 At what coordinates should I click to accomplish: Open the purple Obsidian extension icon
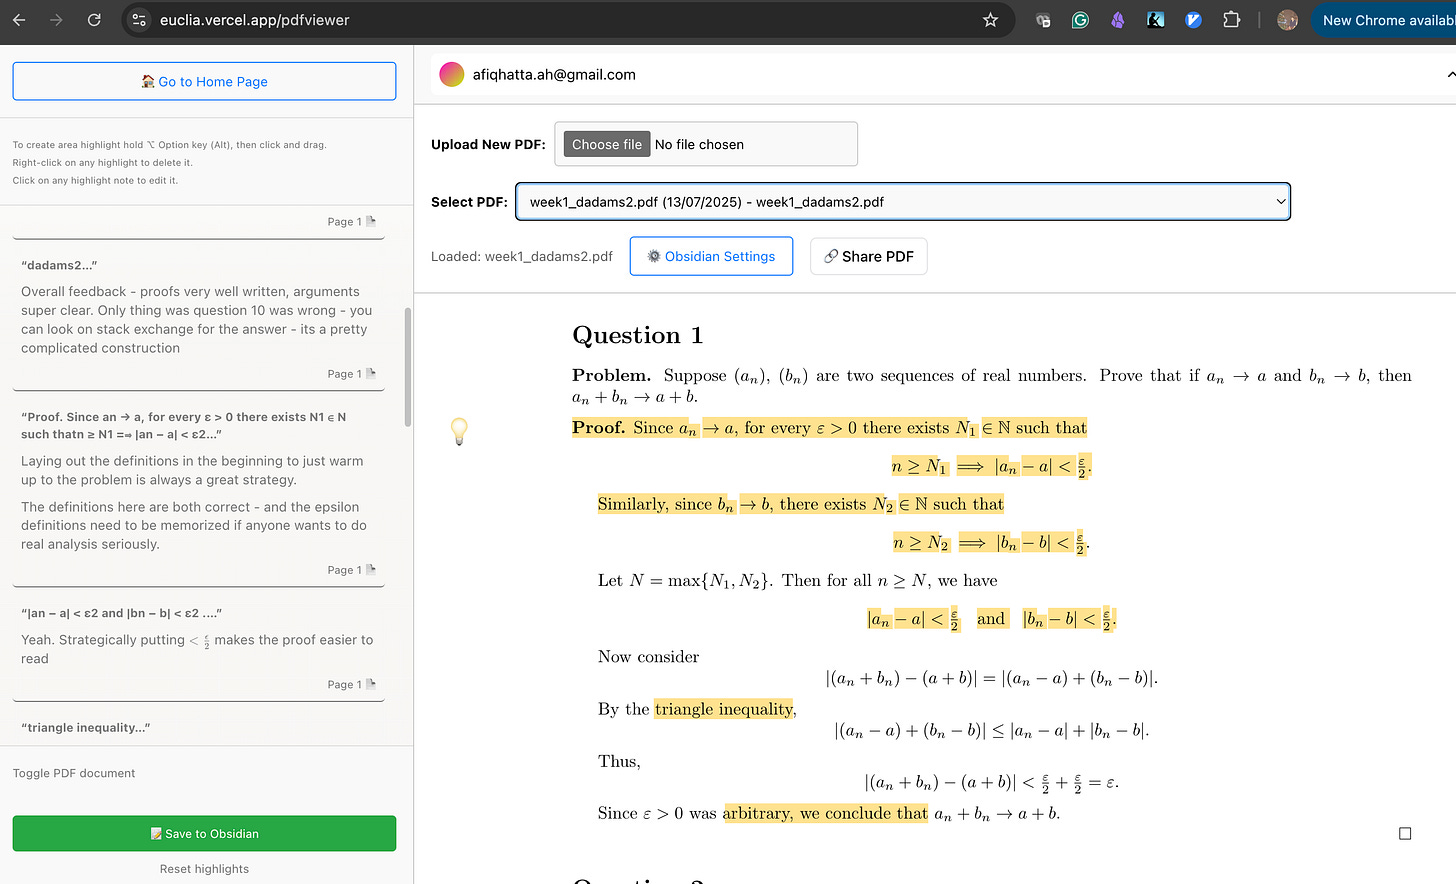click(1118, 20)
